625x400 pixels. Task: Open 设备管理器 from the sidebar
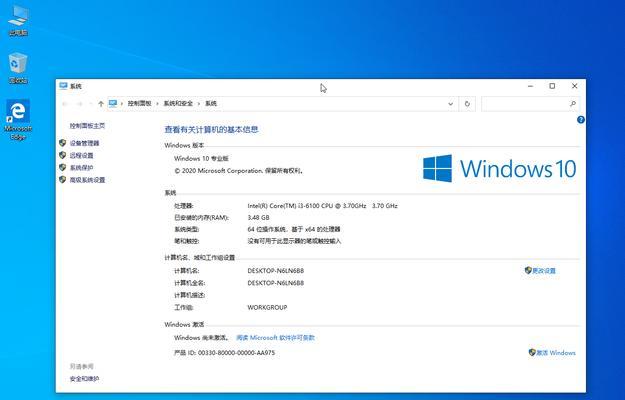[85, 143]
